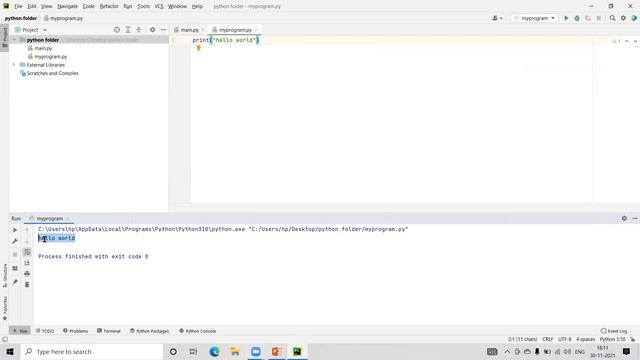
Task: Click the Stop icon in top toolbar
Action: coord(598,18)
